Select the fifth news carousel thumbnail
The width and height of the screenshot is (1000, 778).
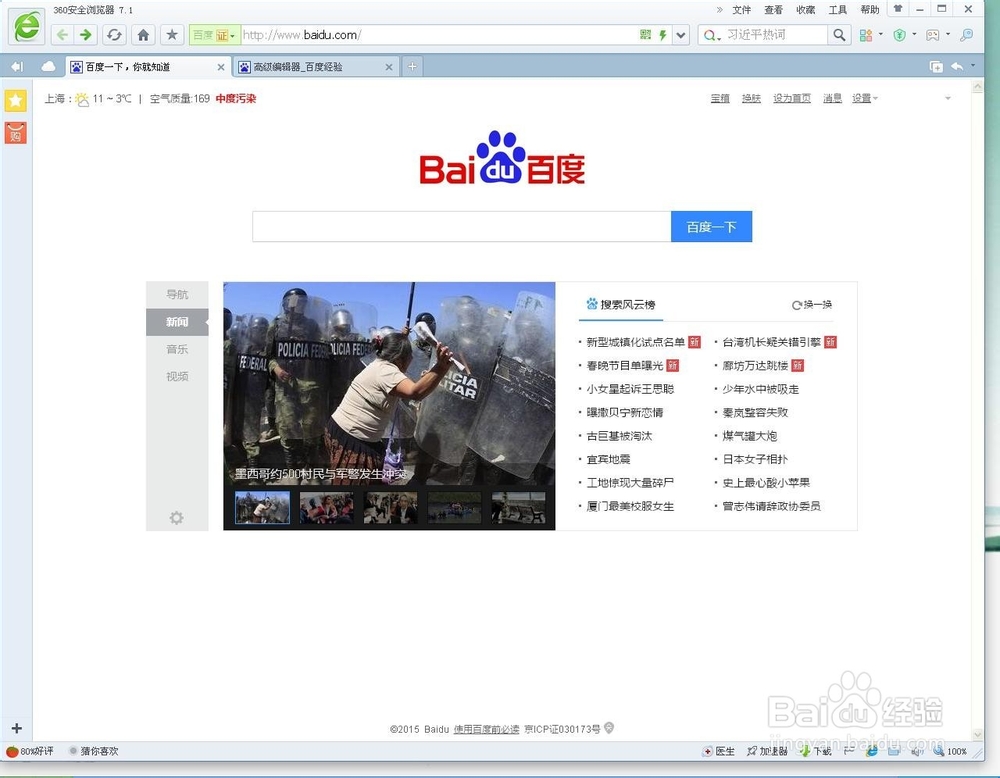click(x=518, y=508)
